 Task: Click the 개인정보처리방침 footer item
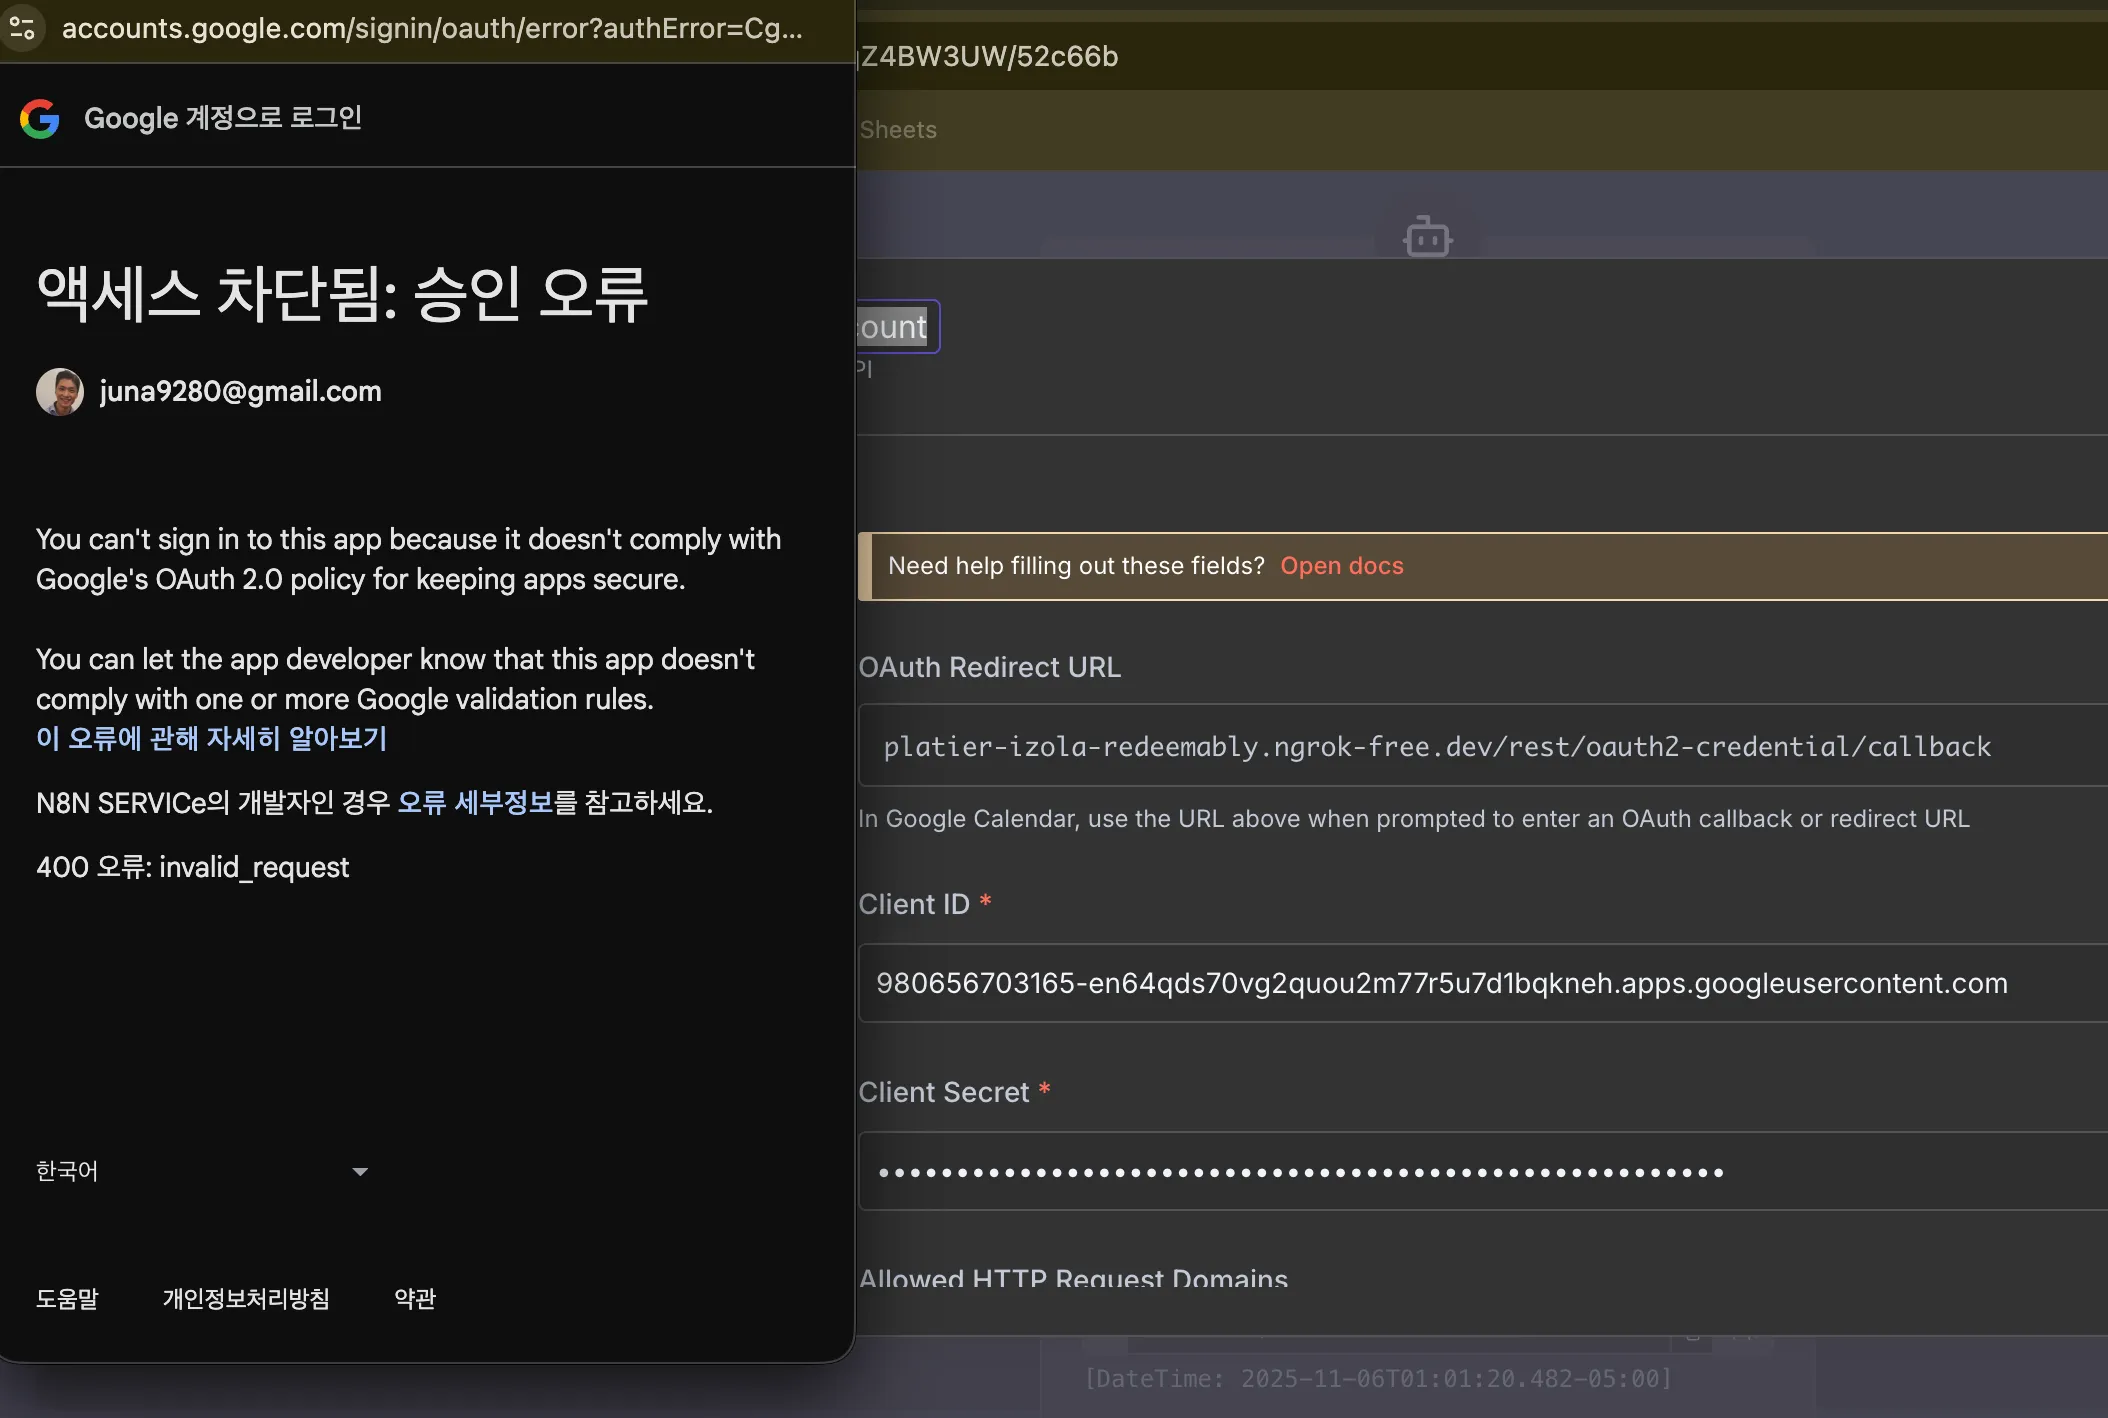coord(247,1299)
